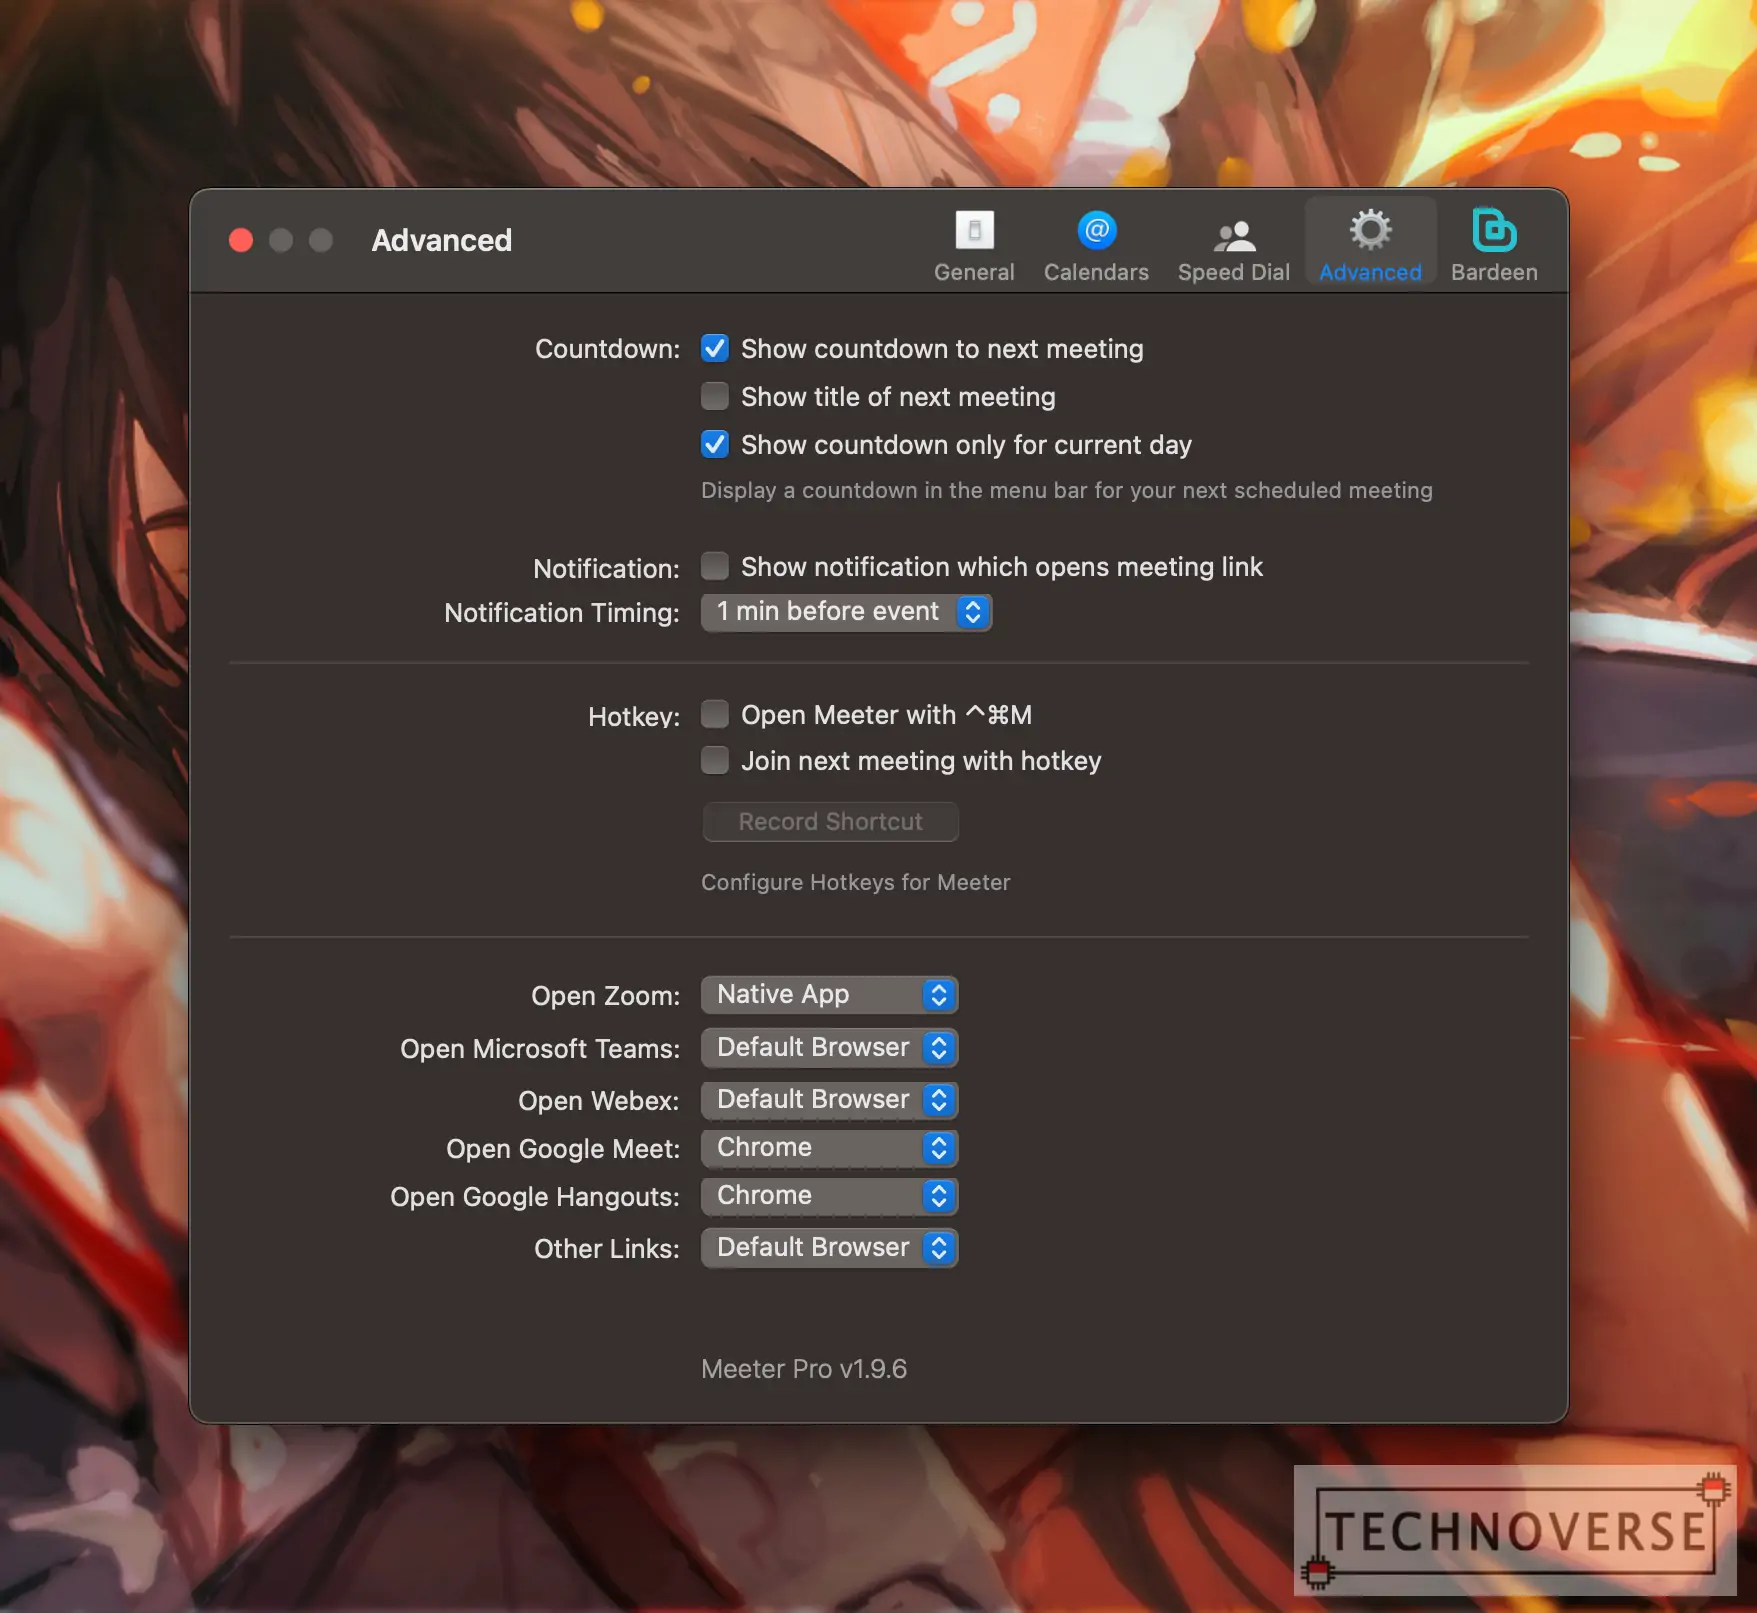
Task: Click the Hotkey: label
Action: (634, 717)
